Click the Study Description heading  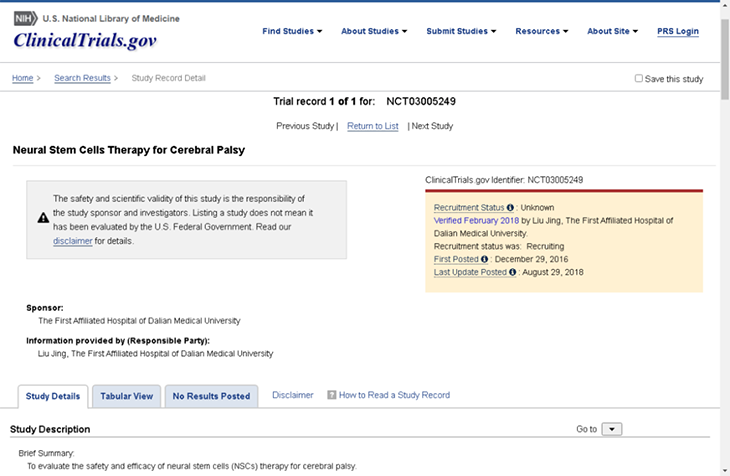click(50, 429)
